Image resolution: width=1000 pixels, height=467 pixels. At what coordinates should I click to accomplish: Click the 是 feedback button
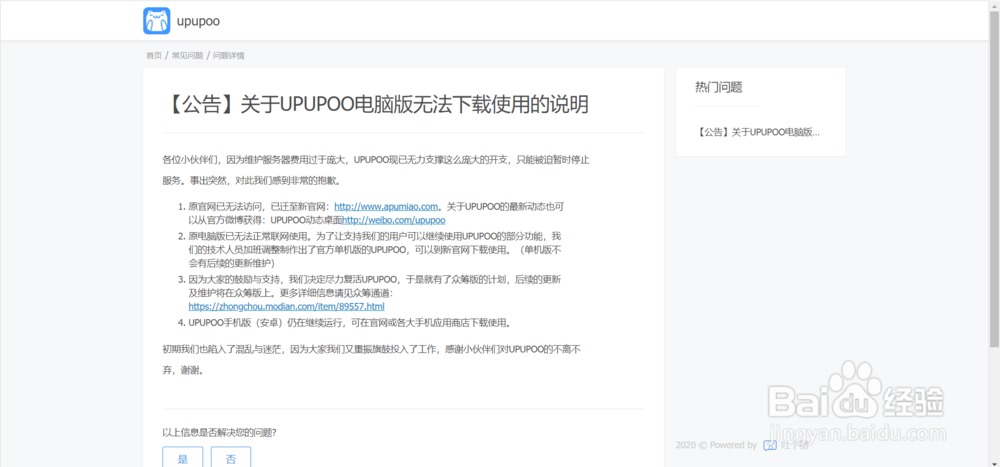pyautogui.click(x=182, y=457)
